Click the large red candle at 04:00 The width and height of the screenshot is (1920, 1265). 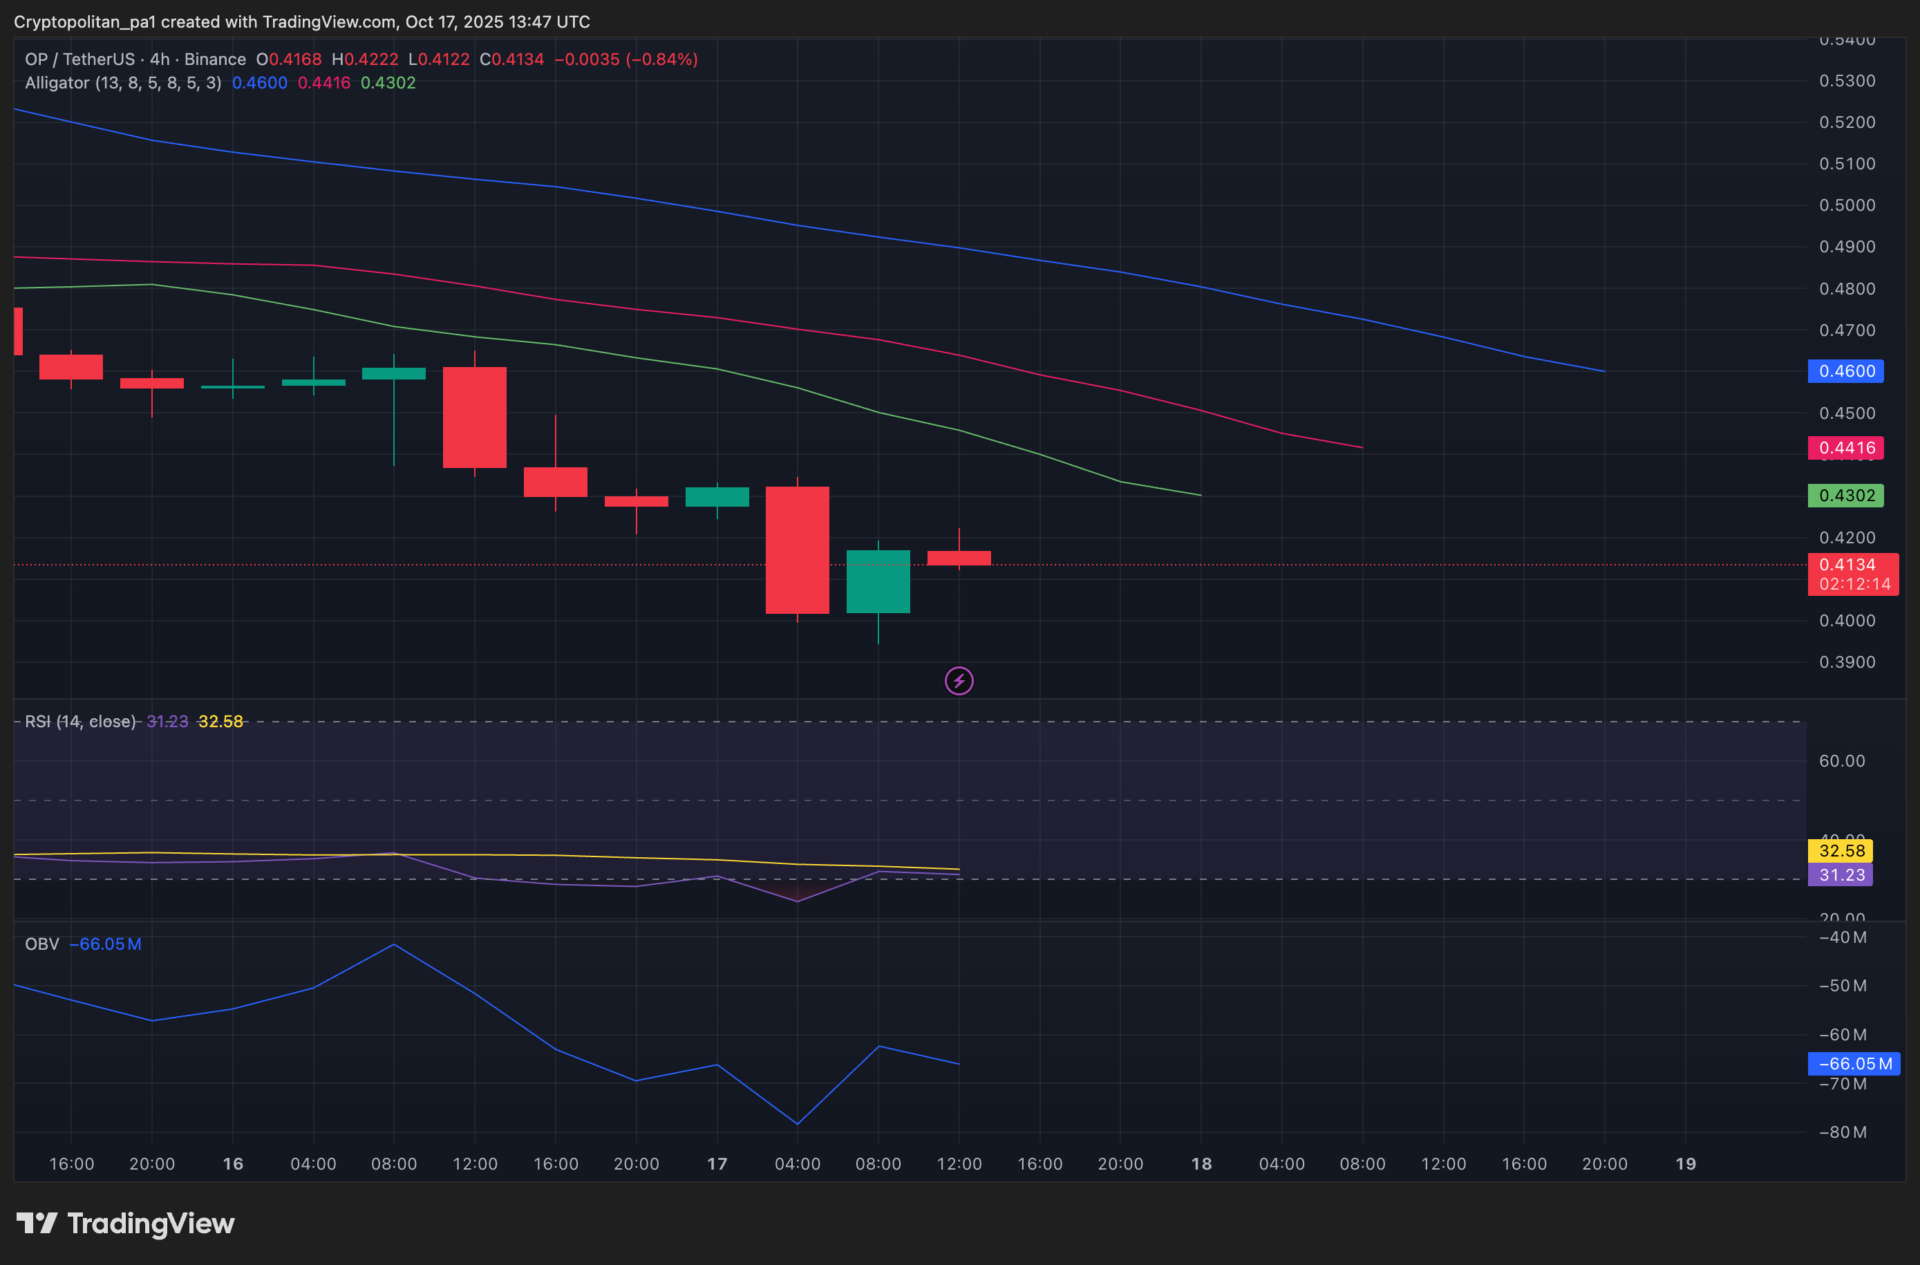click(x=797, y=550)
